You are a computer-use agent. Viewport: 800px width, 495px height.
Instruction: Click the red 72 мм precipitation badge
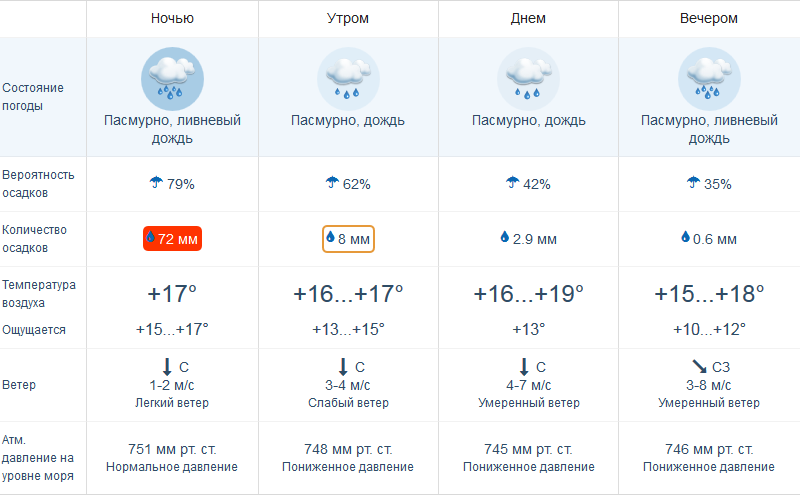[172, 239]
